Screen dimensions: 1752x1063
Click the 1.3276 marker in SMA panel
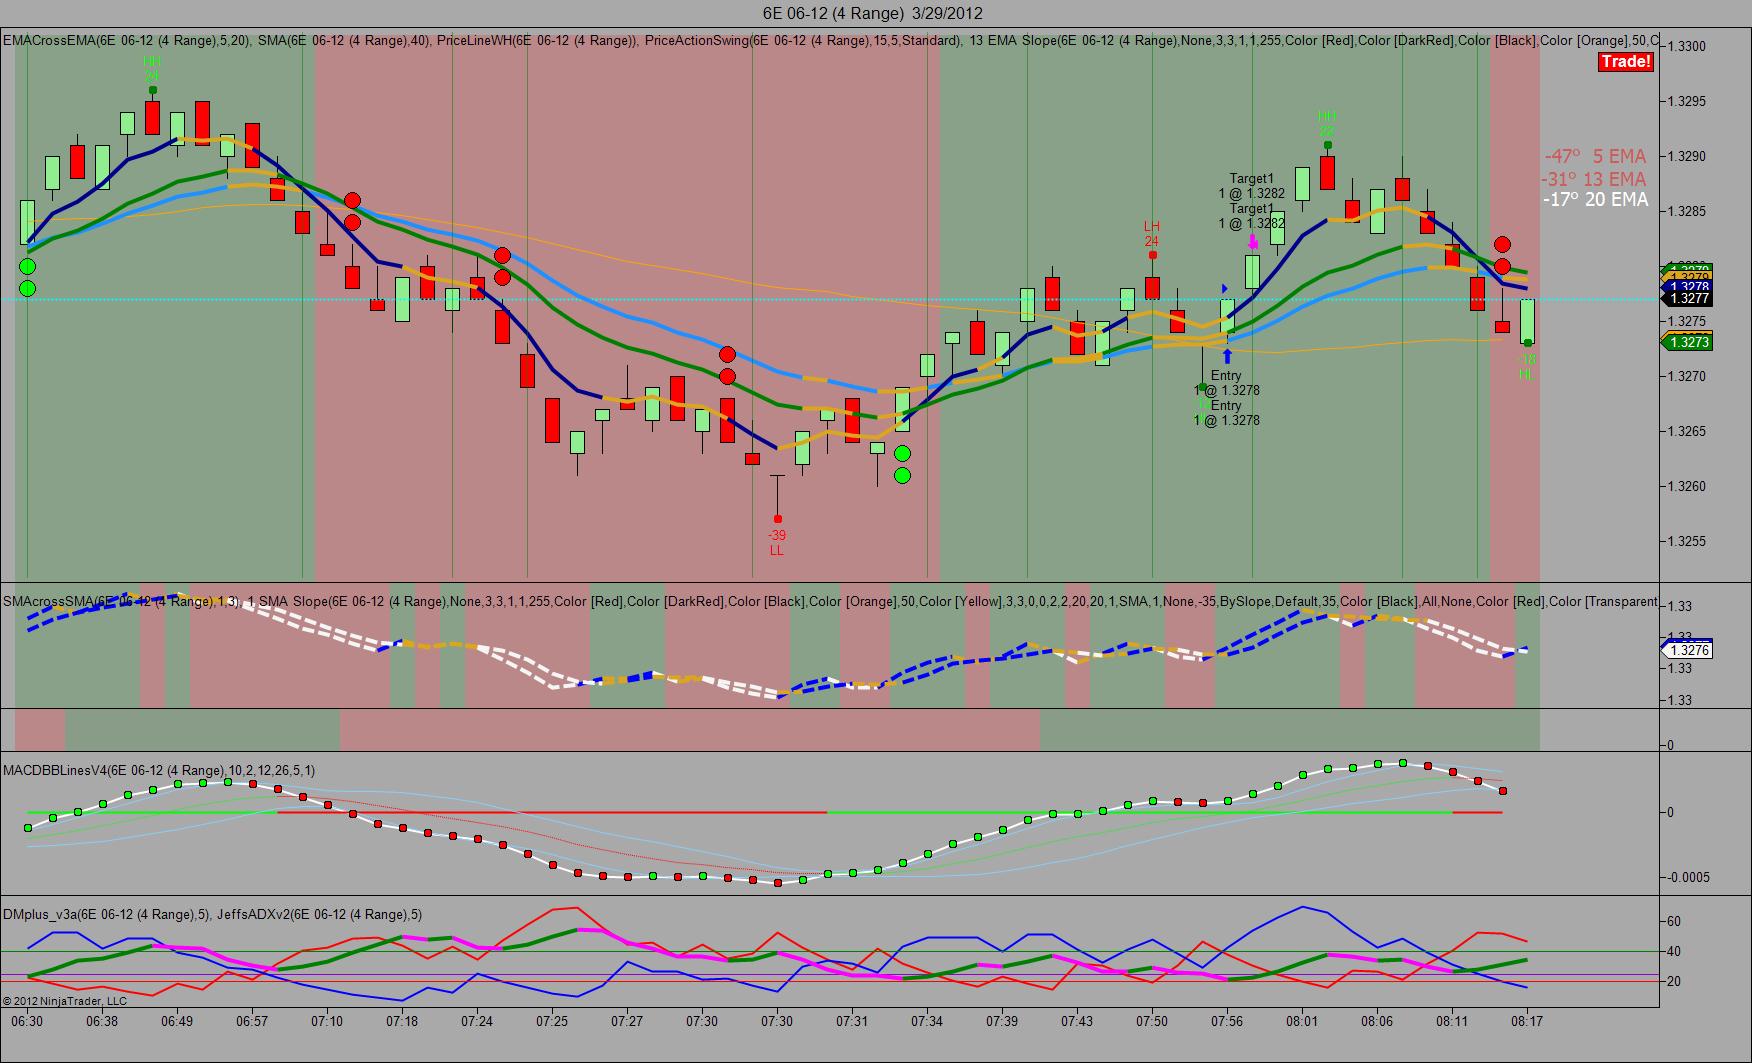(1687, 650)
